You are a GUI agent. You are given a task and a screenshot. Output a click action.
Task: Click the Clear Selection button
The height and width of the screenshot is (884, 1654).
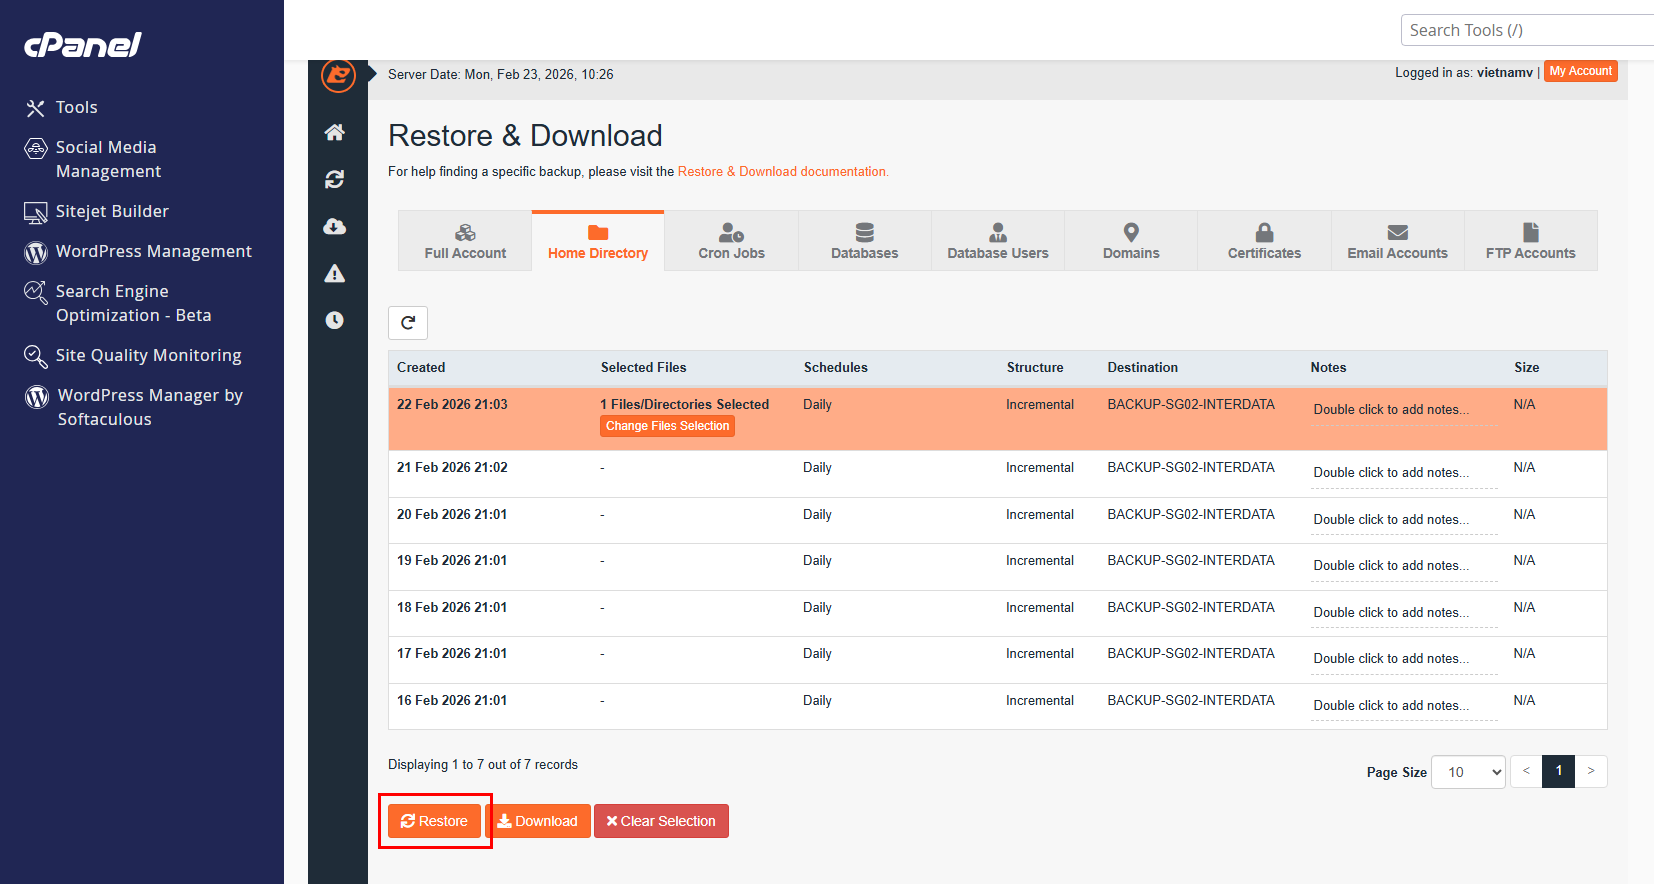[661, 821]
